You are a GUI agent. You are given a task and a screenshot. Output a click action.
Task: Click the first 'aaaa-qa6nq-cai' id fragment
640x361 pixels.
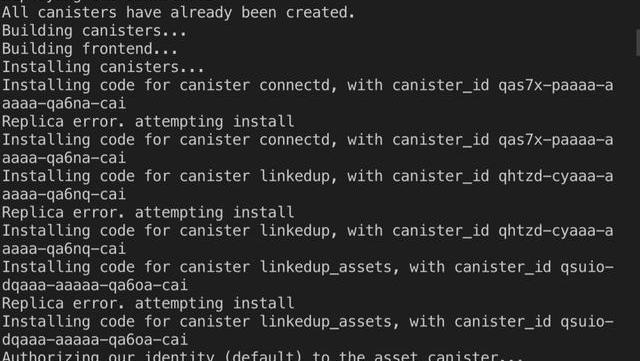coord(64,194)
